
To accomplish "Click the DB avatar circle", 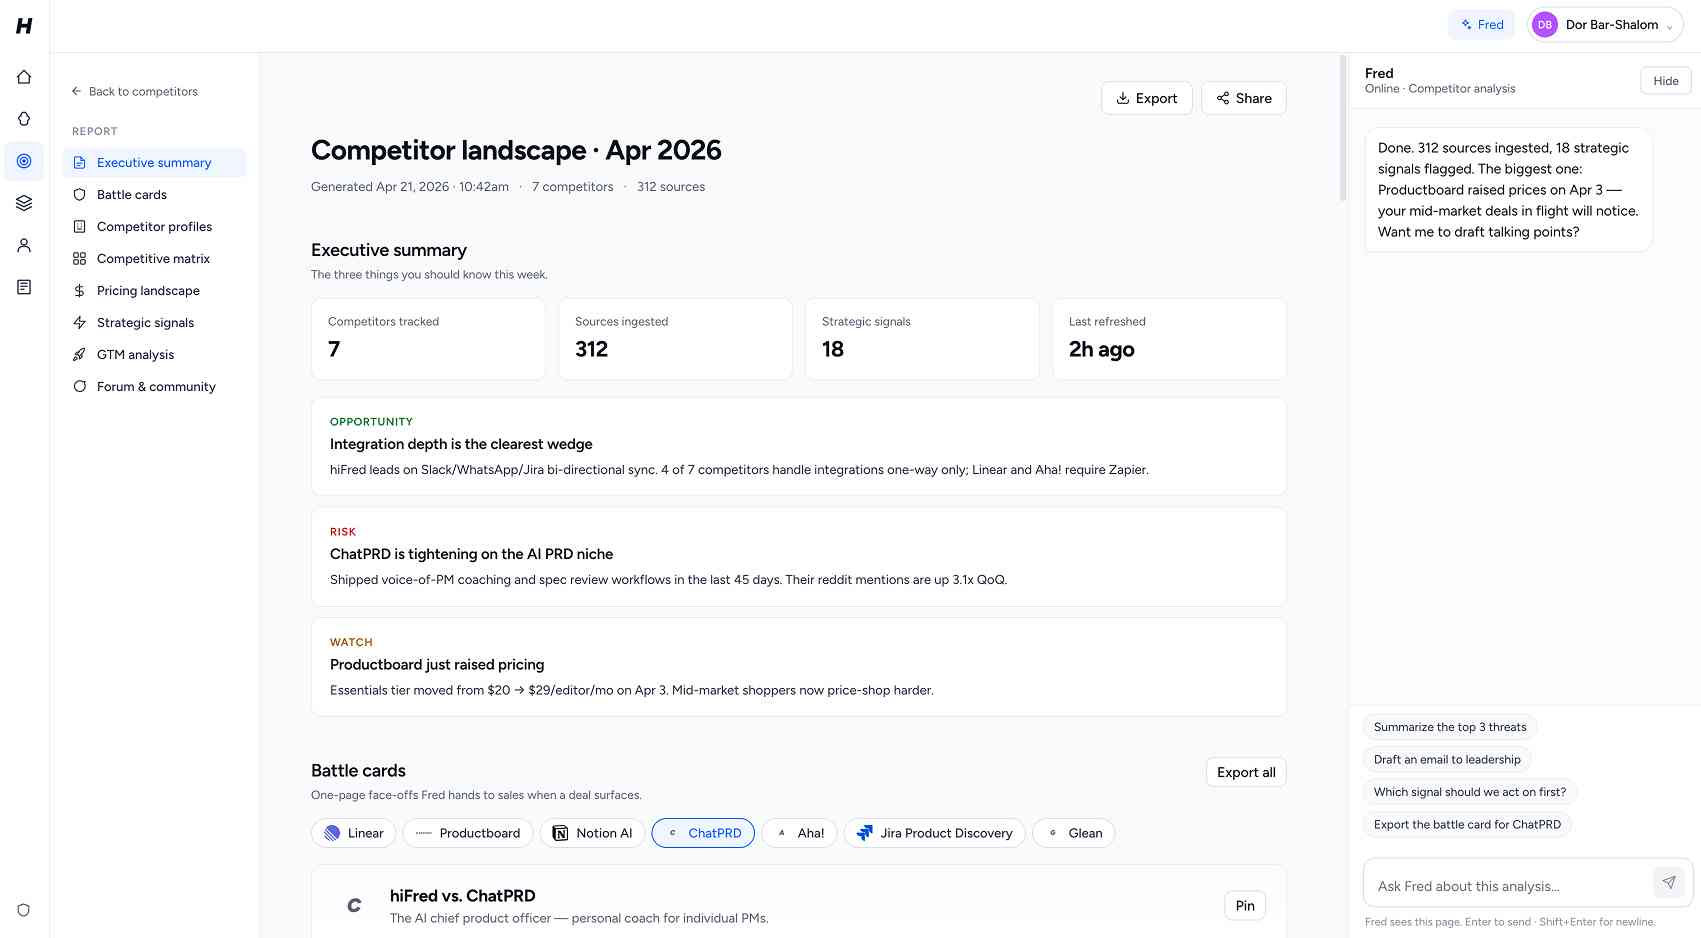I will [x=1545, y=25].
